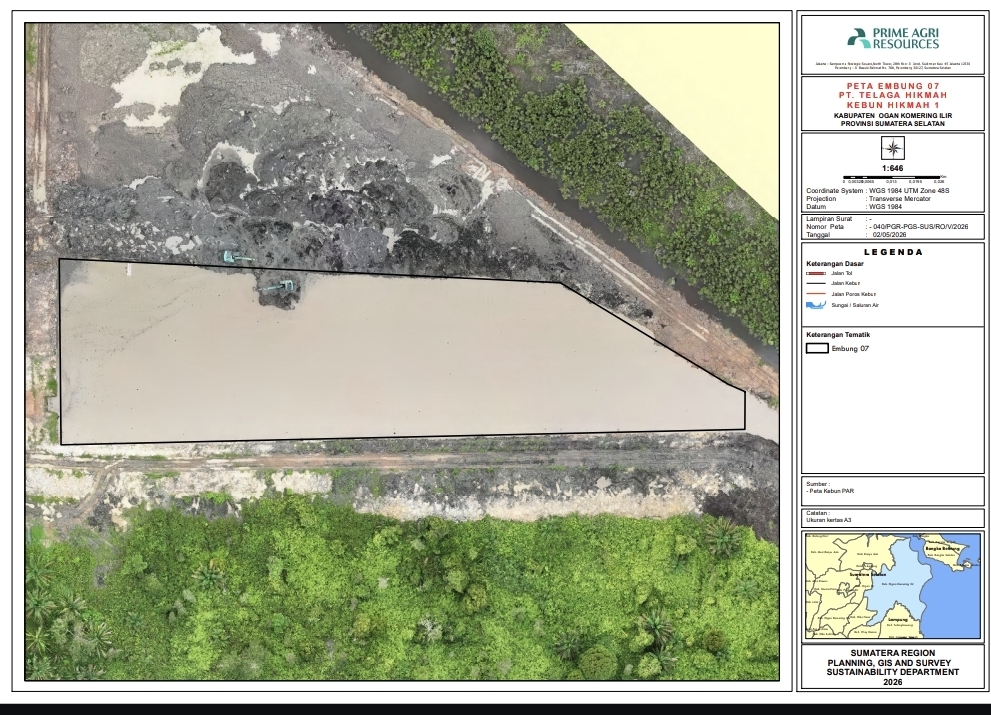
Task: Click the 'LEGENDA' heading
Action: (892, 252)
